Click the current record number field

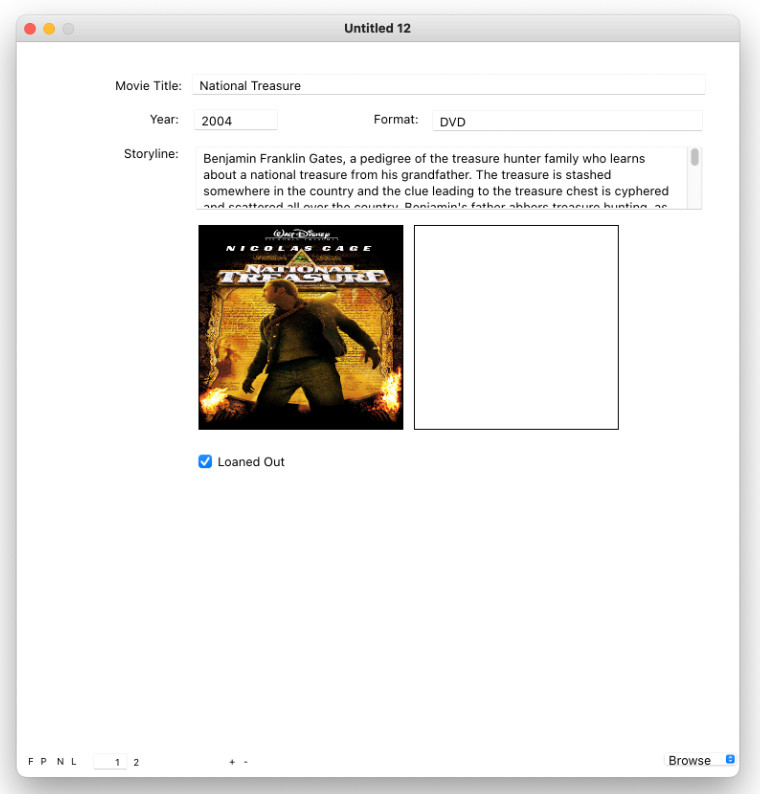click(110, 762)
